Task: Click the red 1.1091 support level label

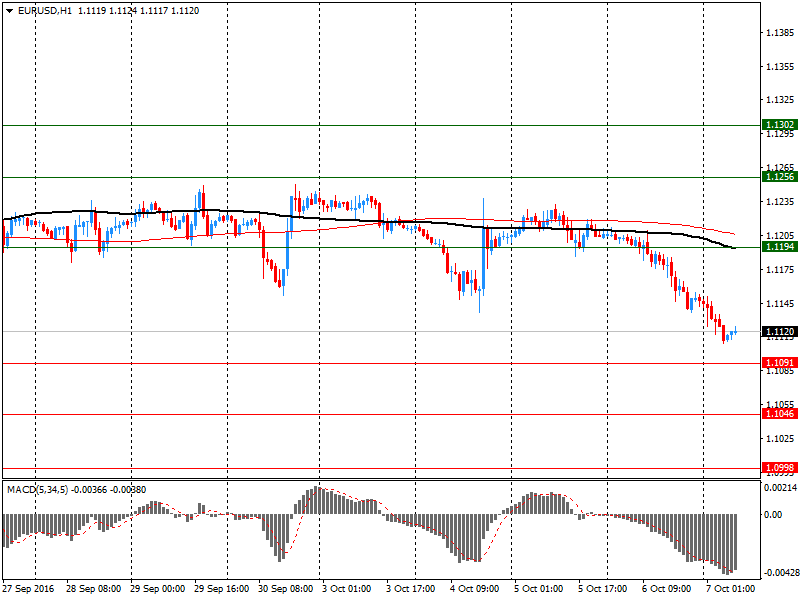Action: click(780, 363)
